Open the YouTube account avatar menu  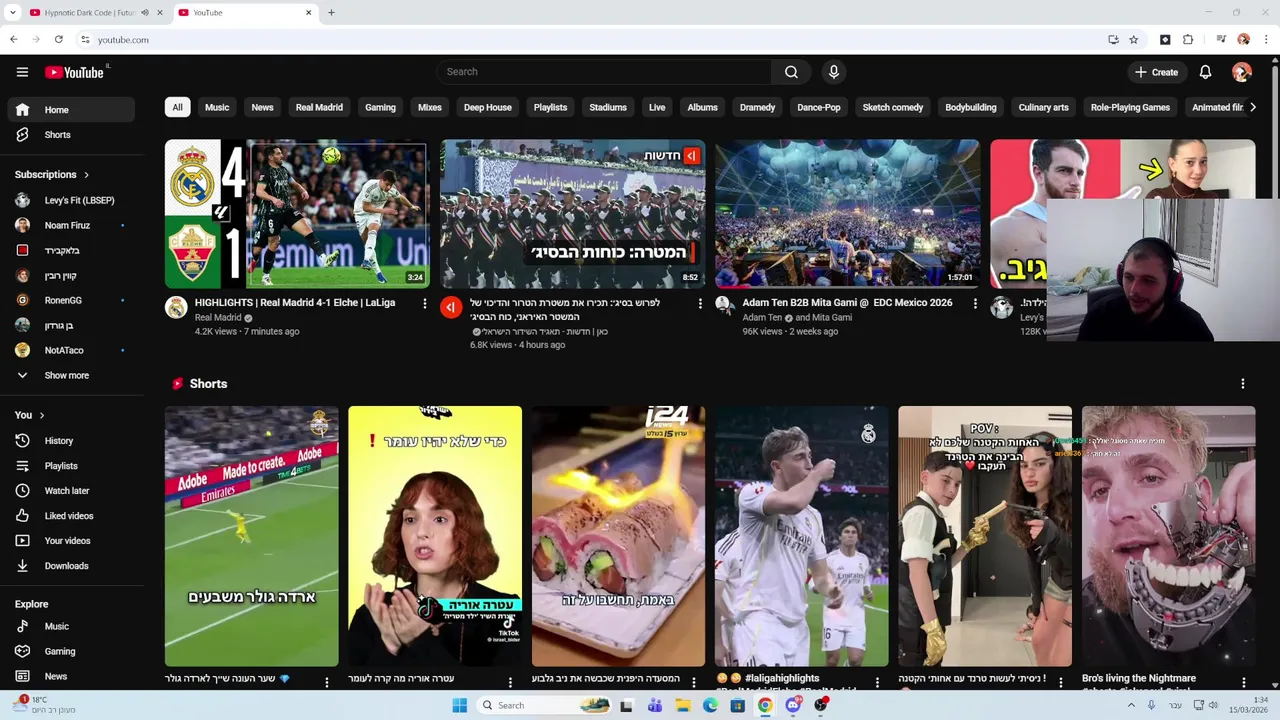(1242, 72)
